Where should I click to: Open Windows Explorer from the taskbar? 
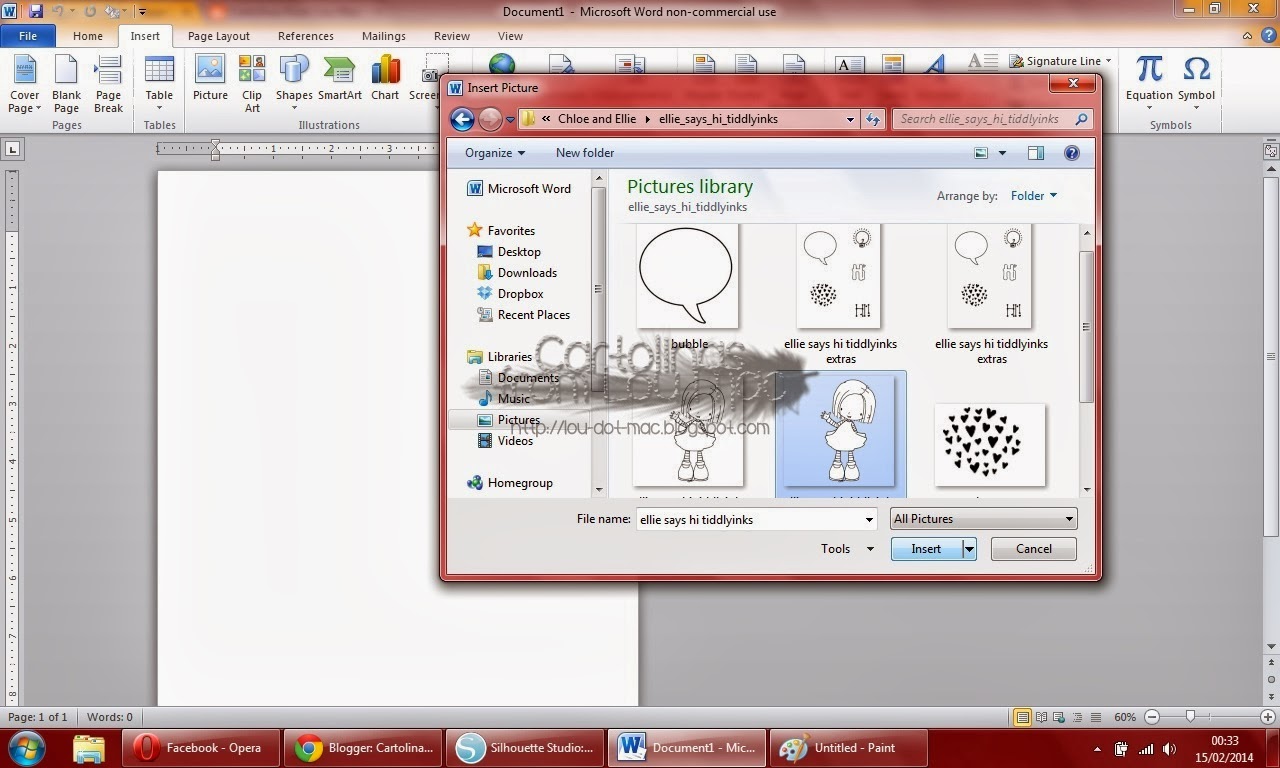click(x=89, y=747)
